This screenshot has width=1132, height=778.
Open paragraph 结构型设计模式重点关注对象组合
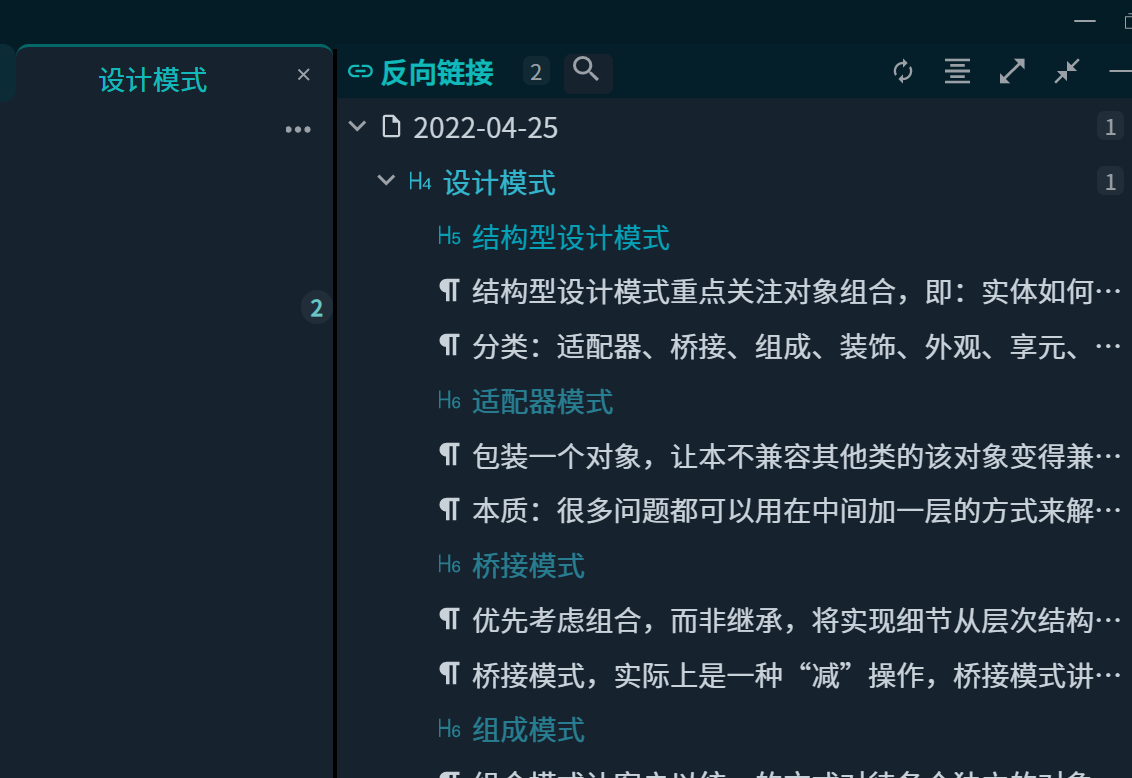click(796, 292)
